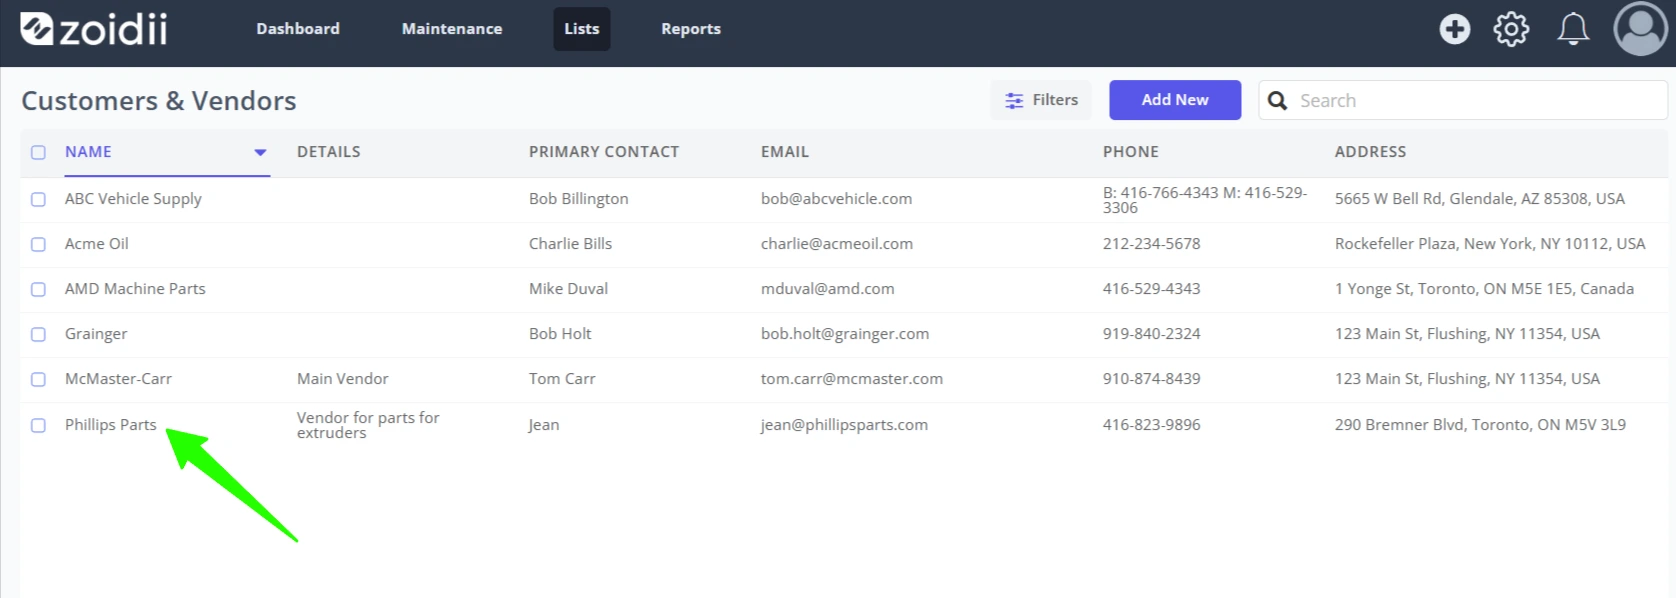Open the Maintenance menu
This screenshot has height=598, width=1676.
coord(452,29)
